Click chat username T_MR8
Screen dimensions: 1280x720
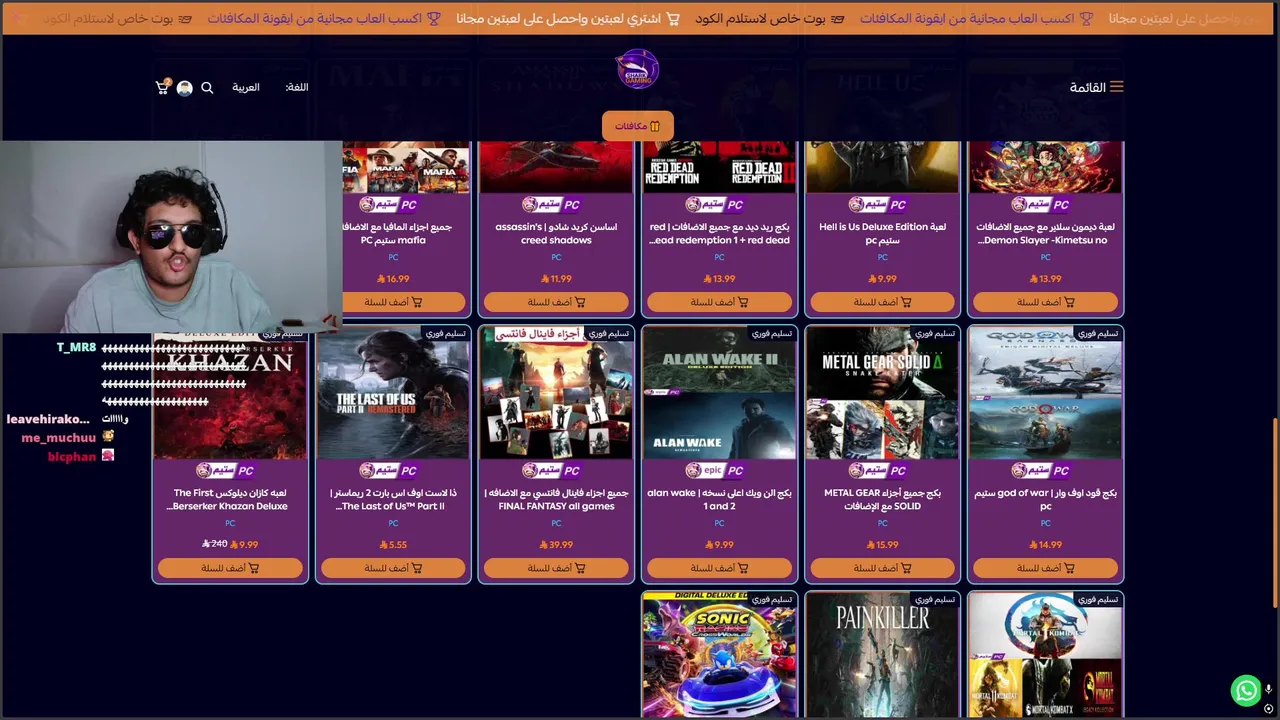coord(76,347)
